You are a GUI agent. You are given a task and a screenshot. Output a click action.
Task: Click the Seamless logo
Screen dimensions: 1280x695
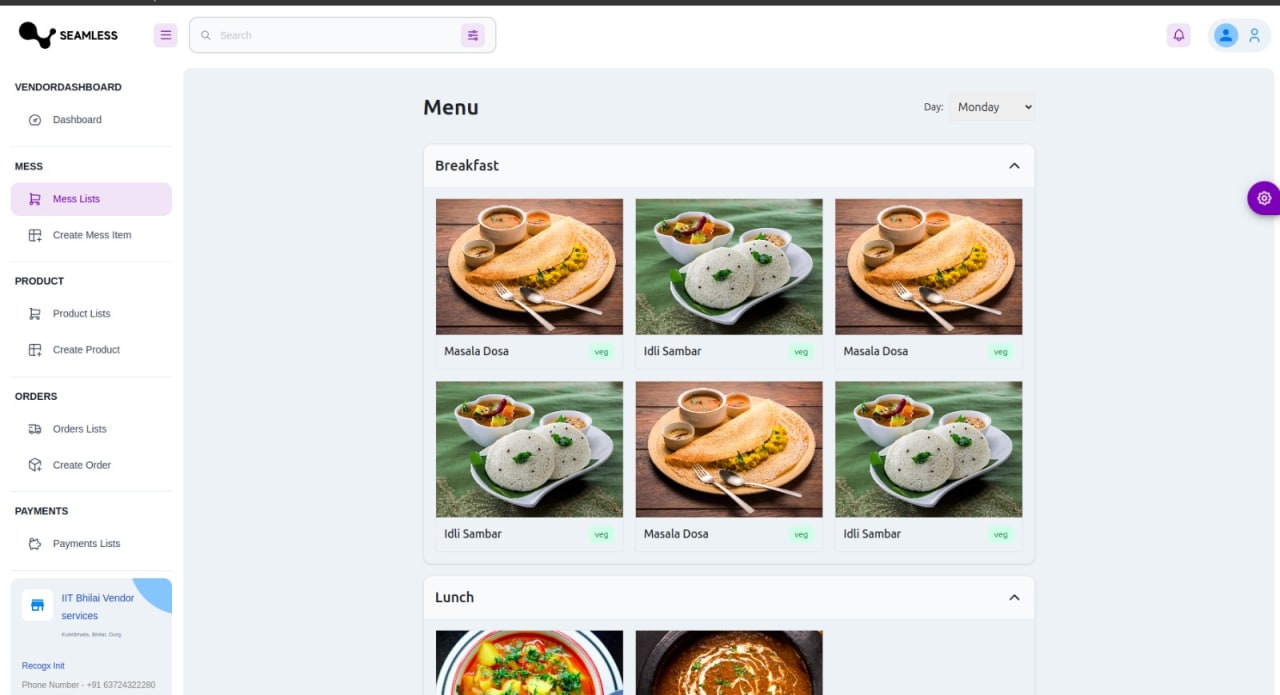(x=68, y=35)
